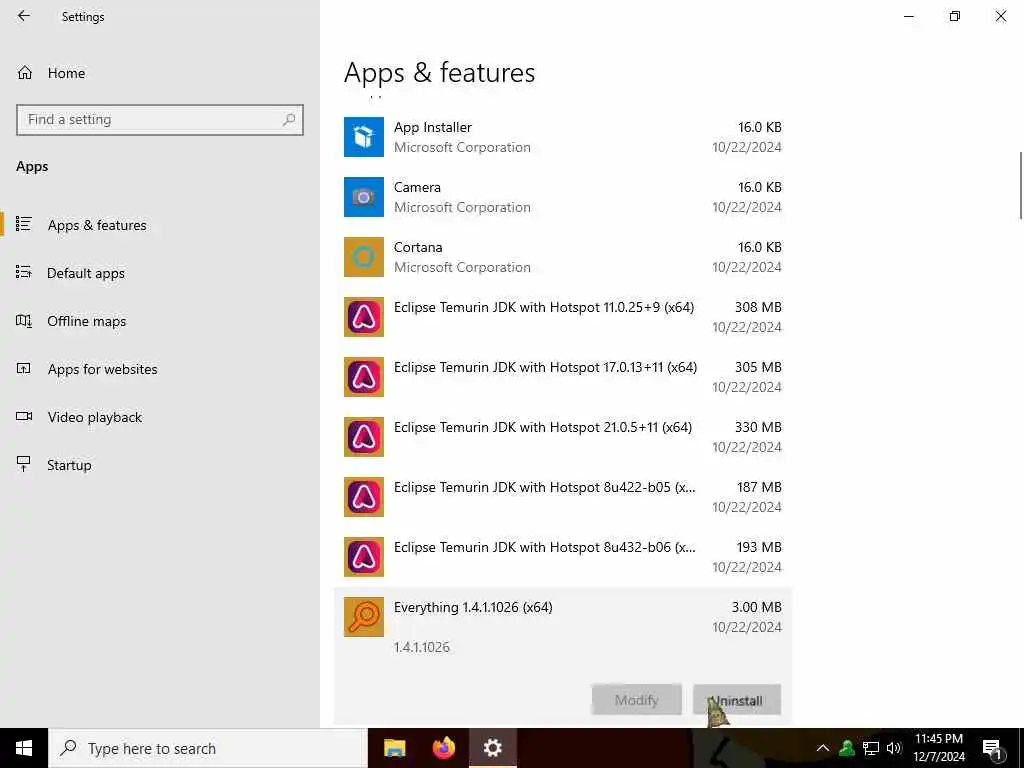Click the Temurin JDK 11.0.25+9 icon

[x=364, y=317]
